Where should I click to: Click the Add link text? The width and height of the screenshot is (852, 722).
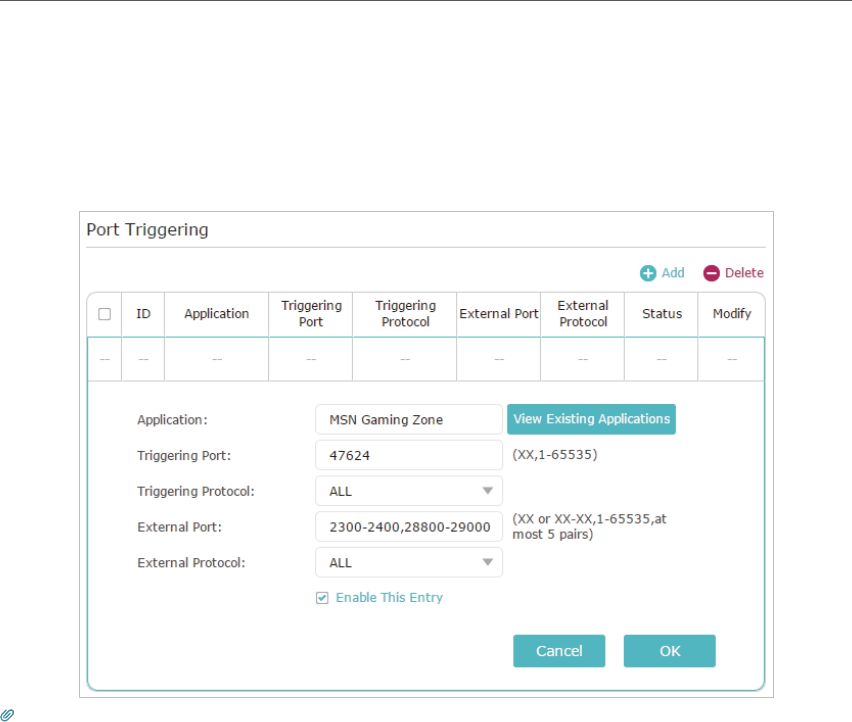coord(673,273)
